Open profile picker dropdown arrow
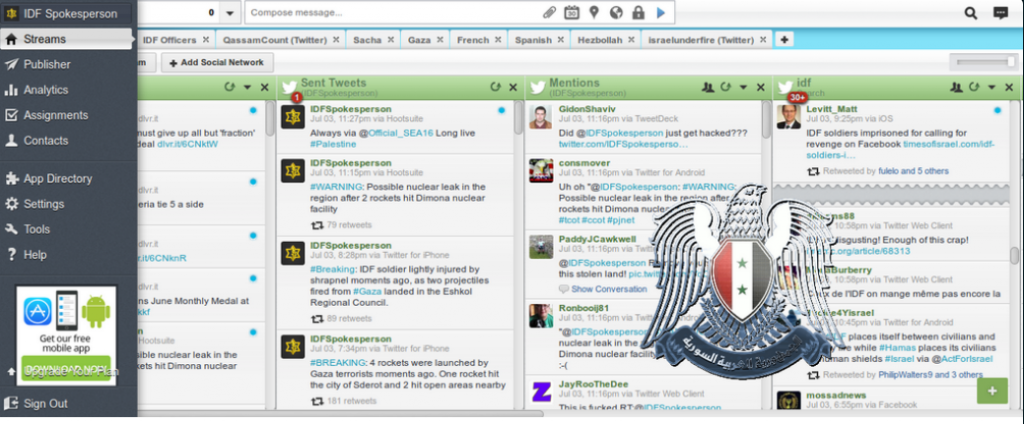1024x424 pixels. (x=229, y=12)
